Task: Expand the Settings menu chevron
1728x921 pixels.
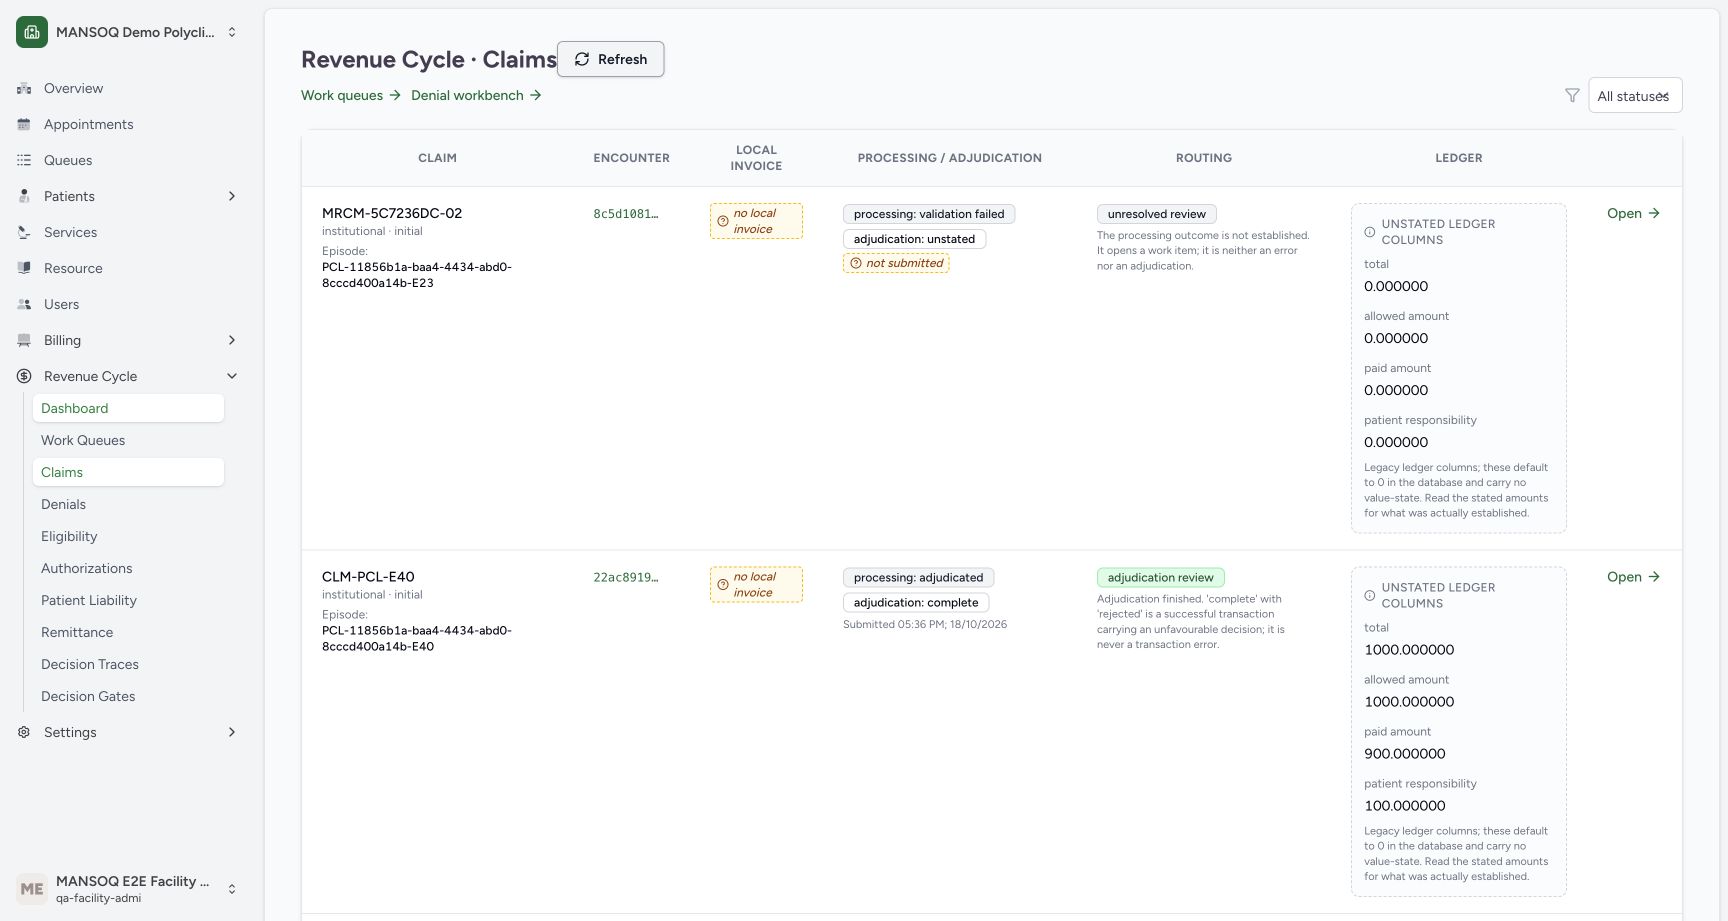Action: tap(232, 732)
